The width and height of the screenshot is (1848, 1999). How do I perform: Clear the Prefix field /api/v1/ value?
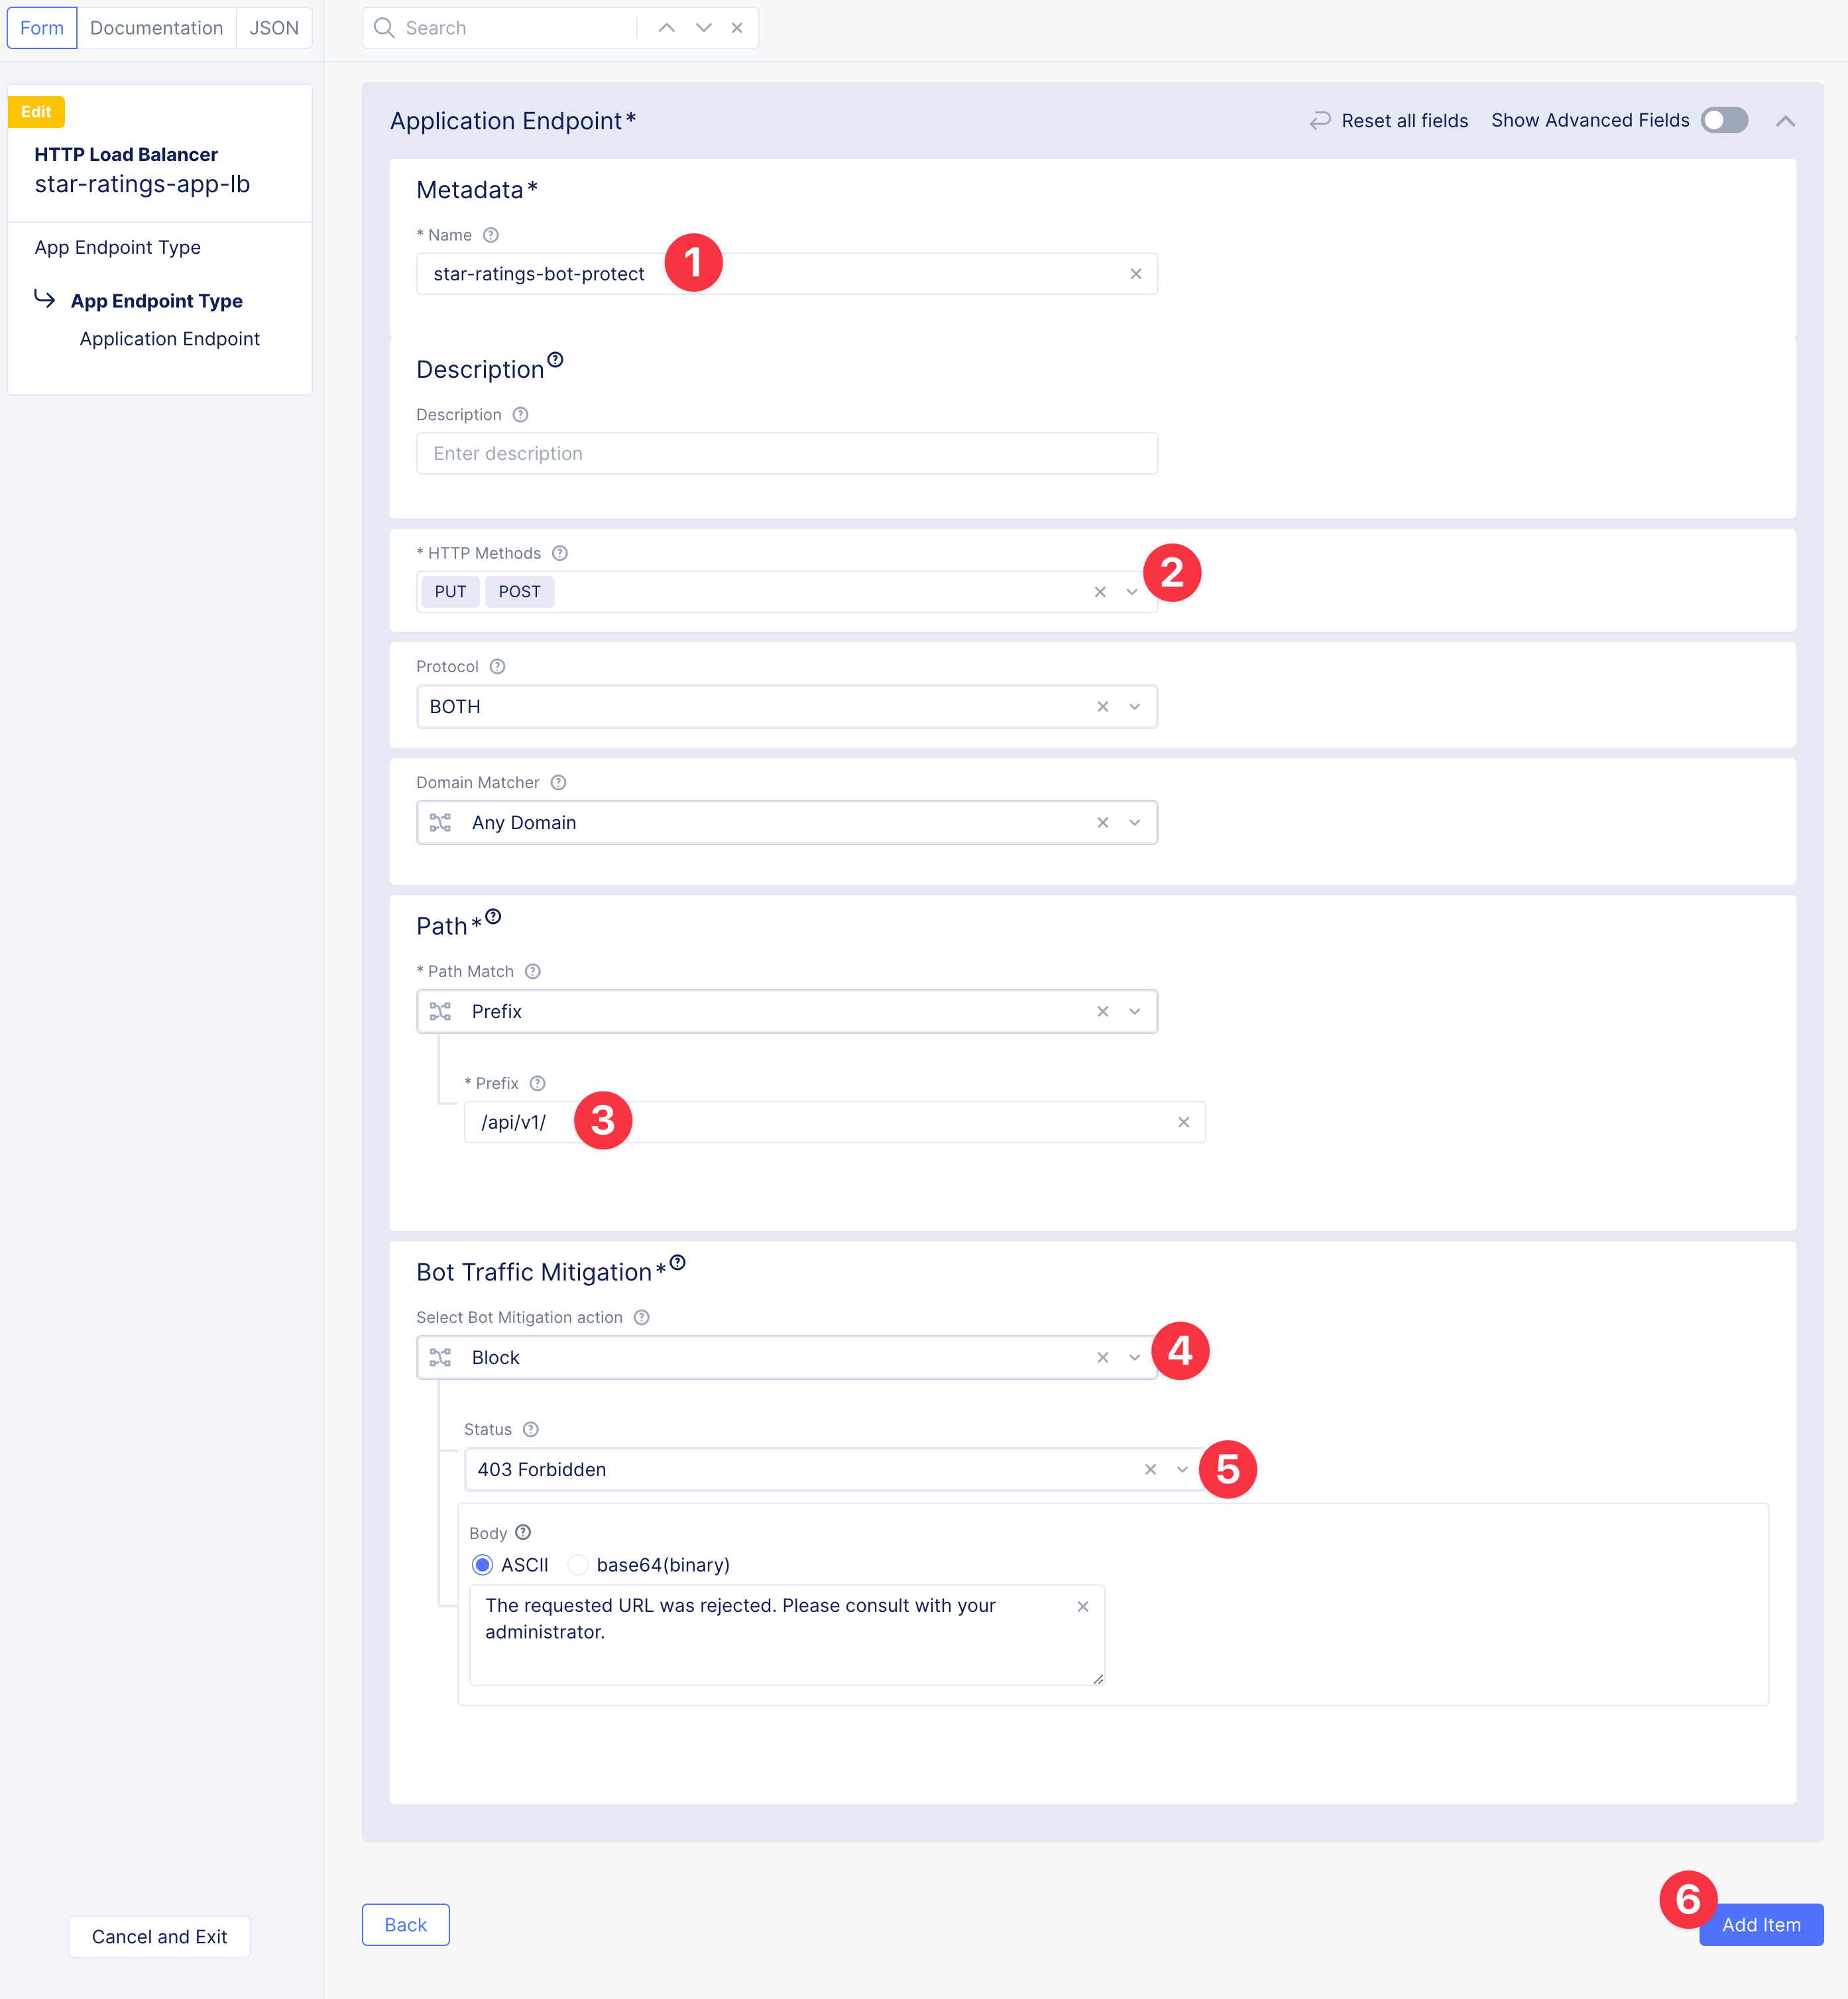click(x=1183, y=1122)
